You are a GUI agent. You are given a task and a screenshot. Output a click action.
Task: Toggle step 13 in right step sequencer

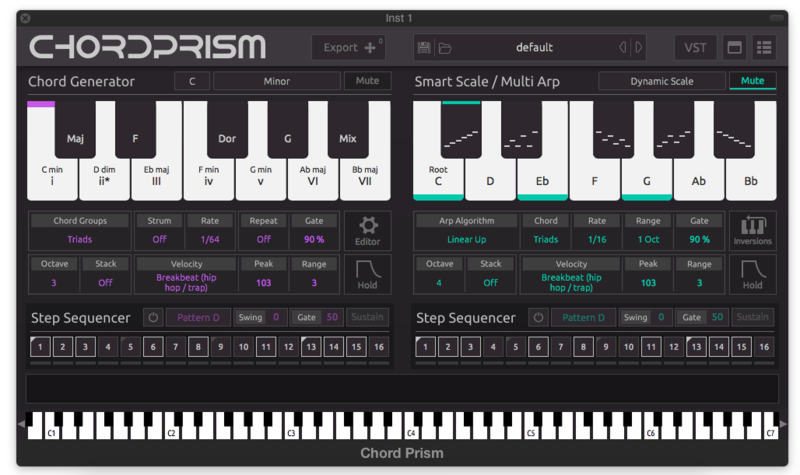tap(696, 347)
